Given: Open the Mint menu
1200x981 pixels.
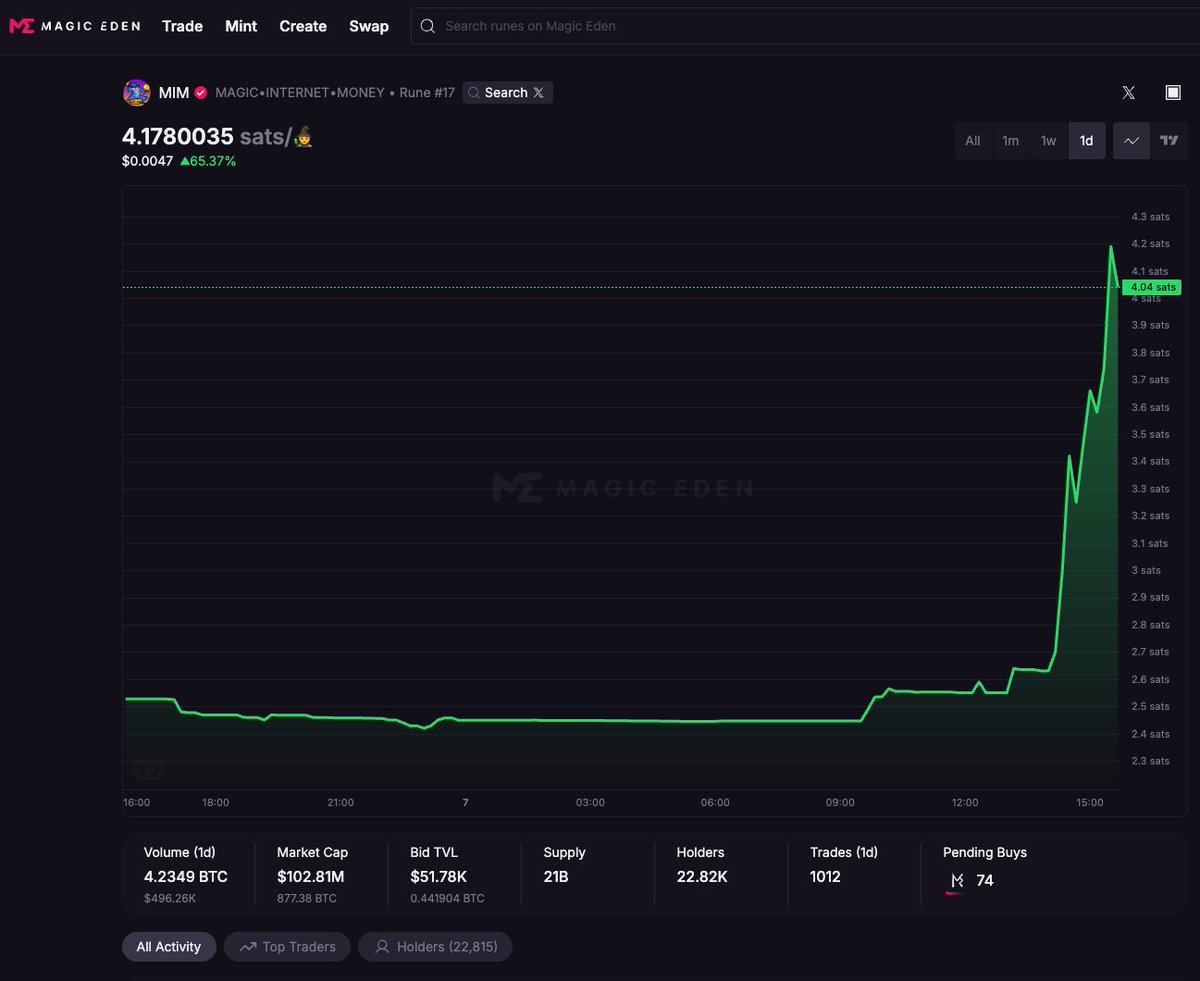Looking at the screenshot, I should pos(241,26).
